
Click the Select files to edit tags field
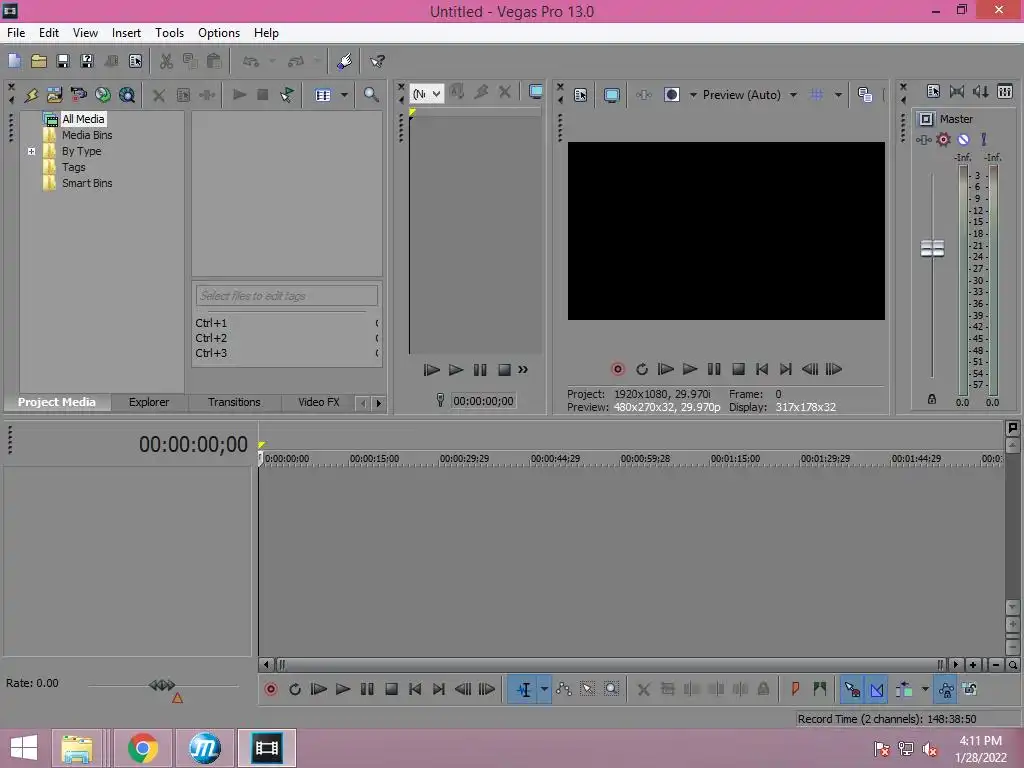pos(287,296)
